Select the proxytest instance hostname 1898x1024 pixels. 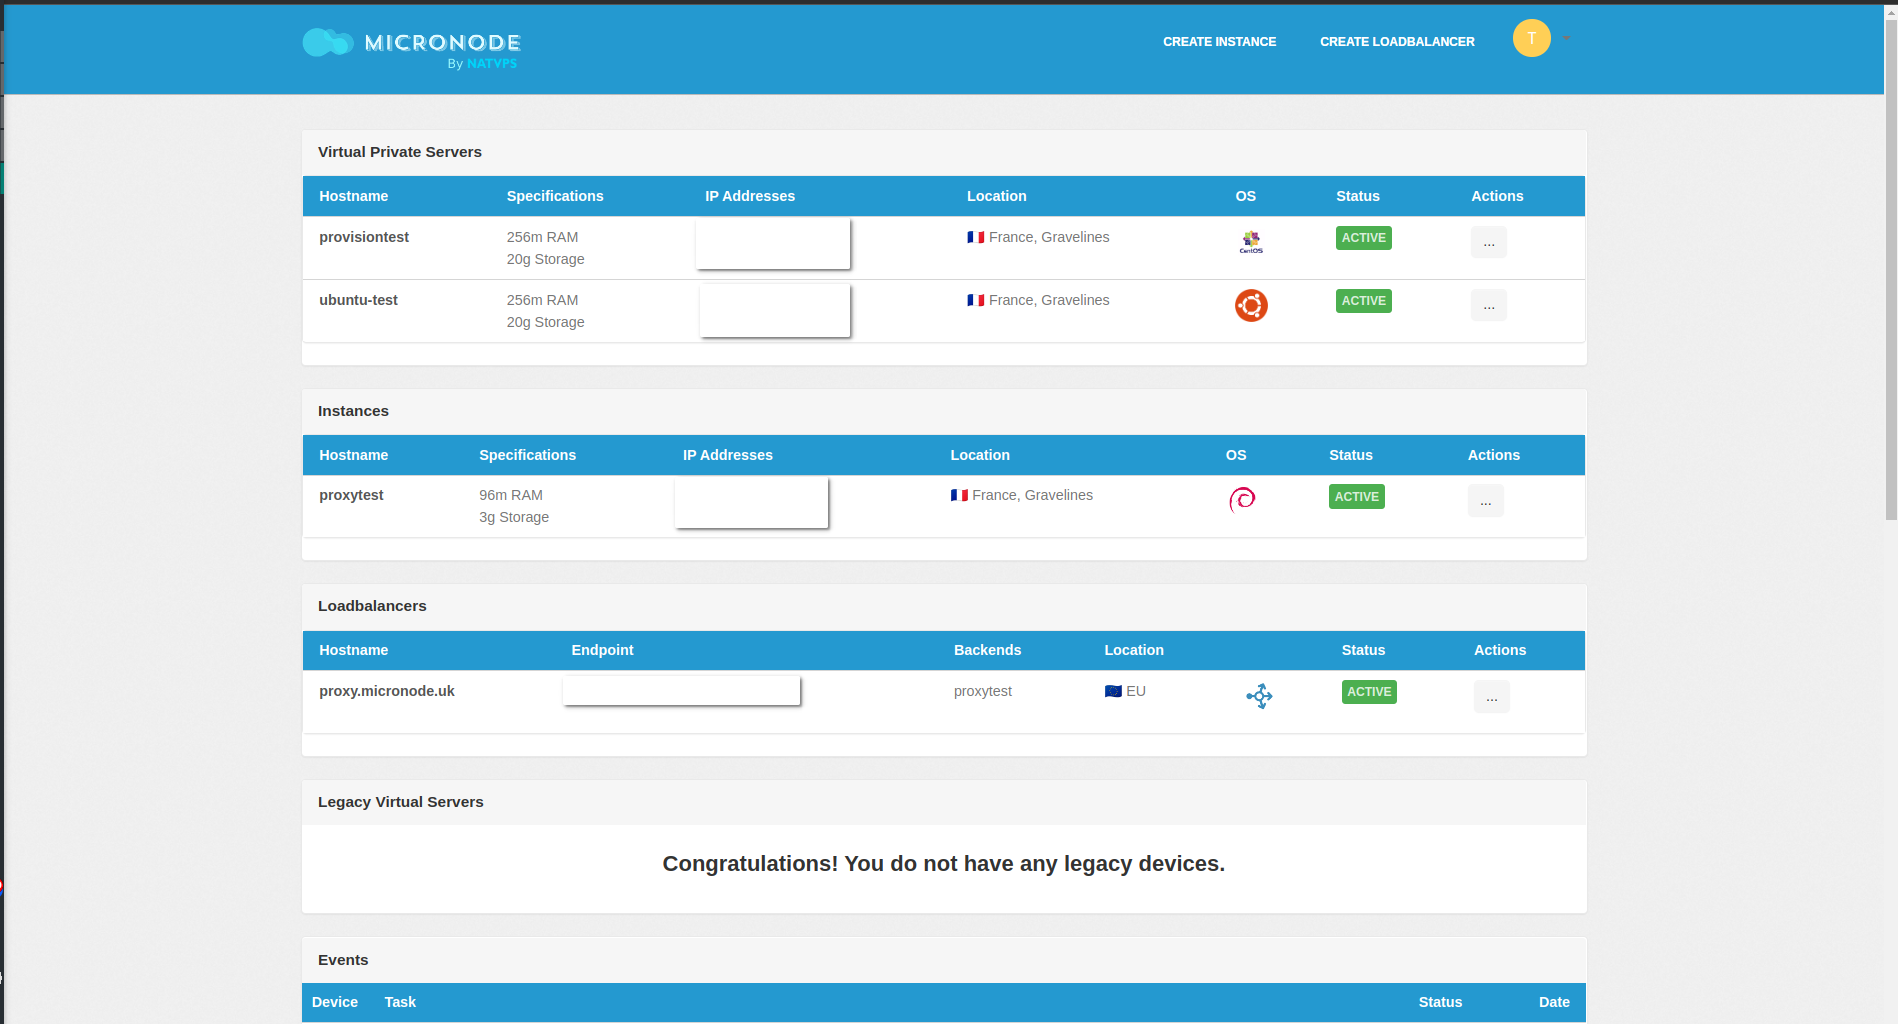tap(351, 496)
